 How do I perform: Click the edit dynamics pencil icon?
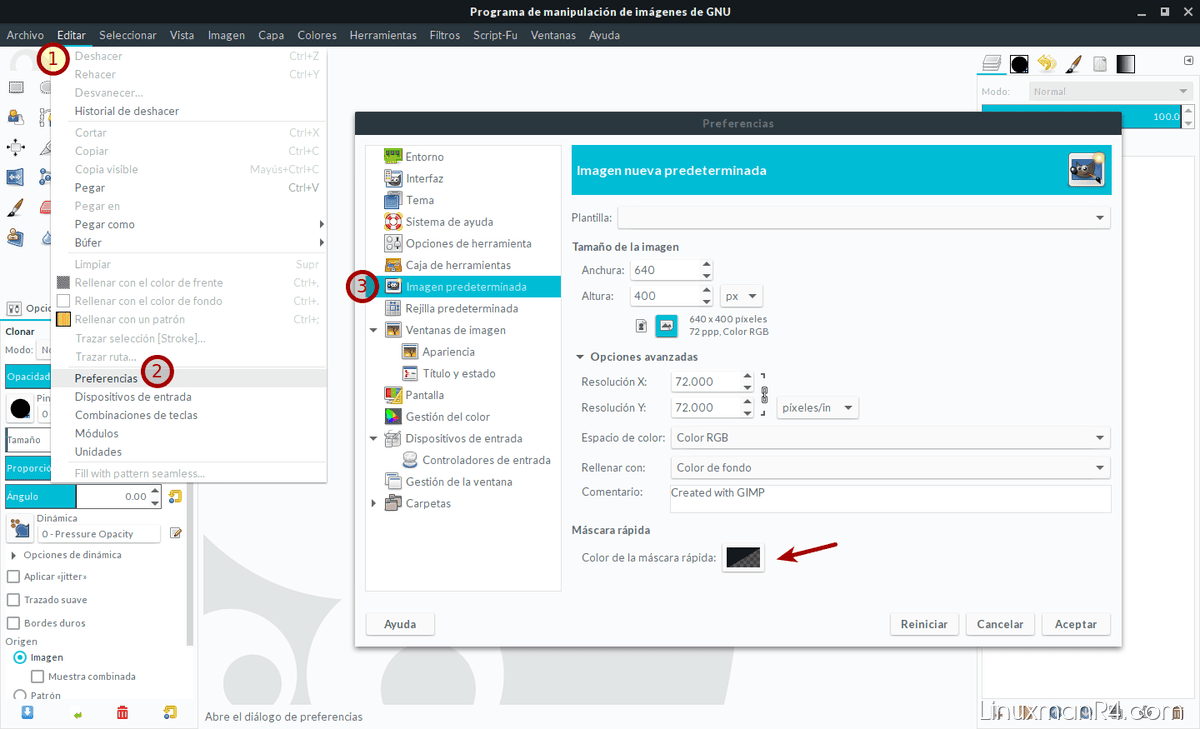pos(176,534)
